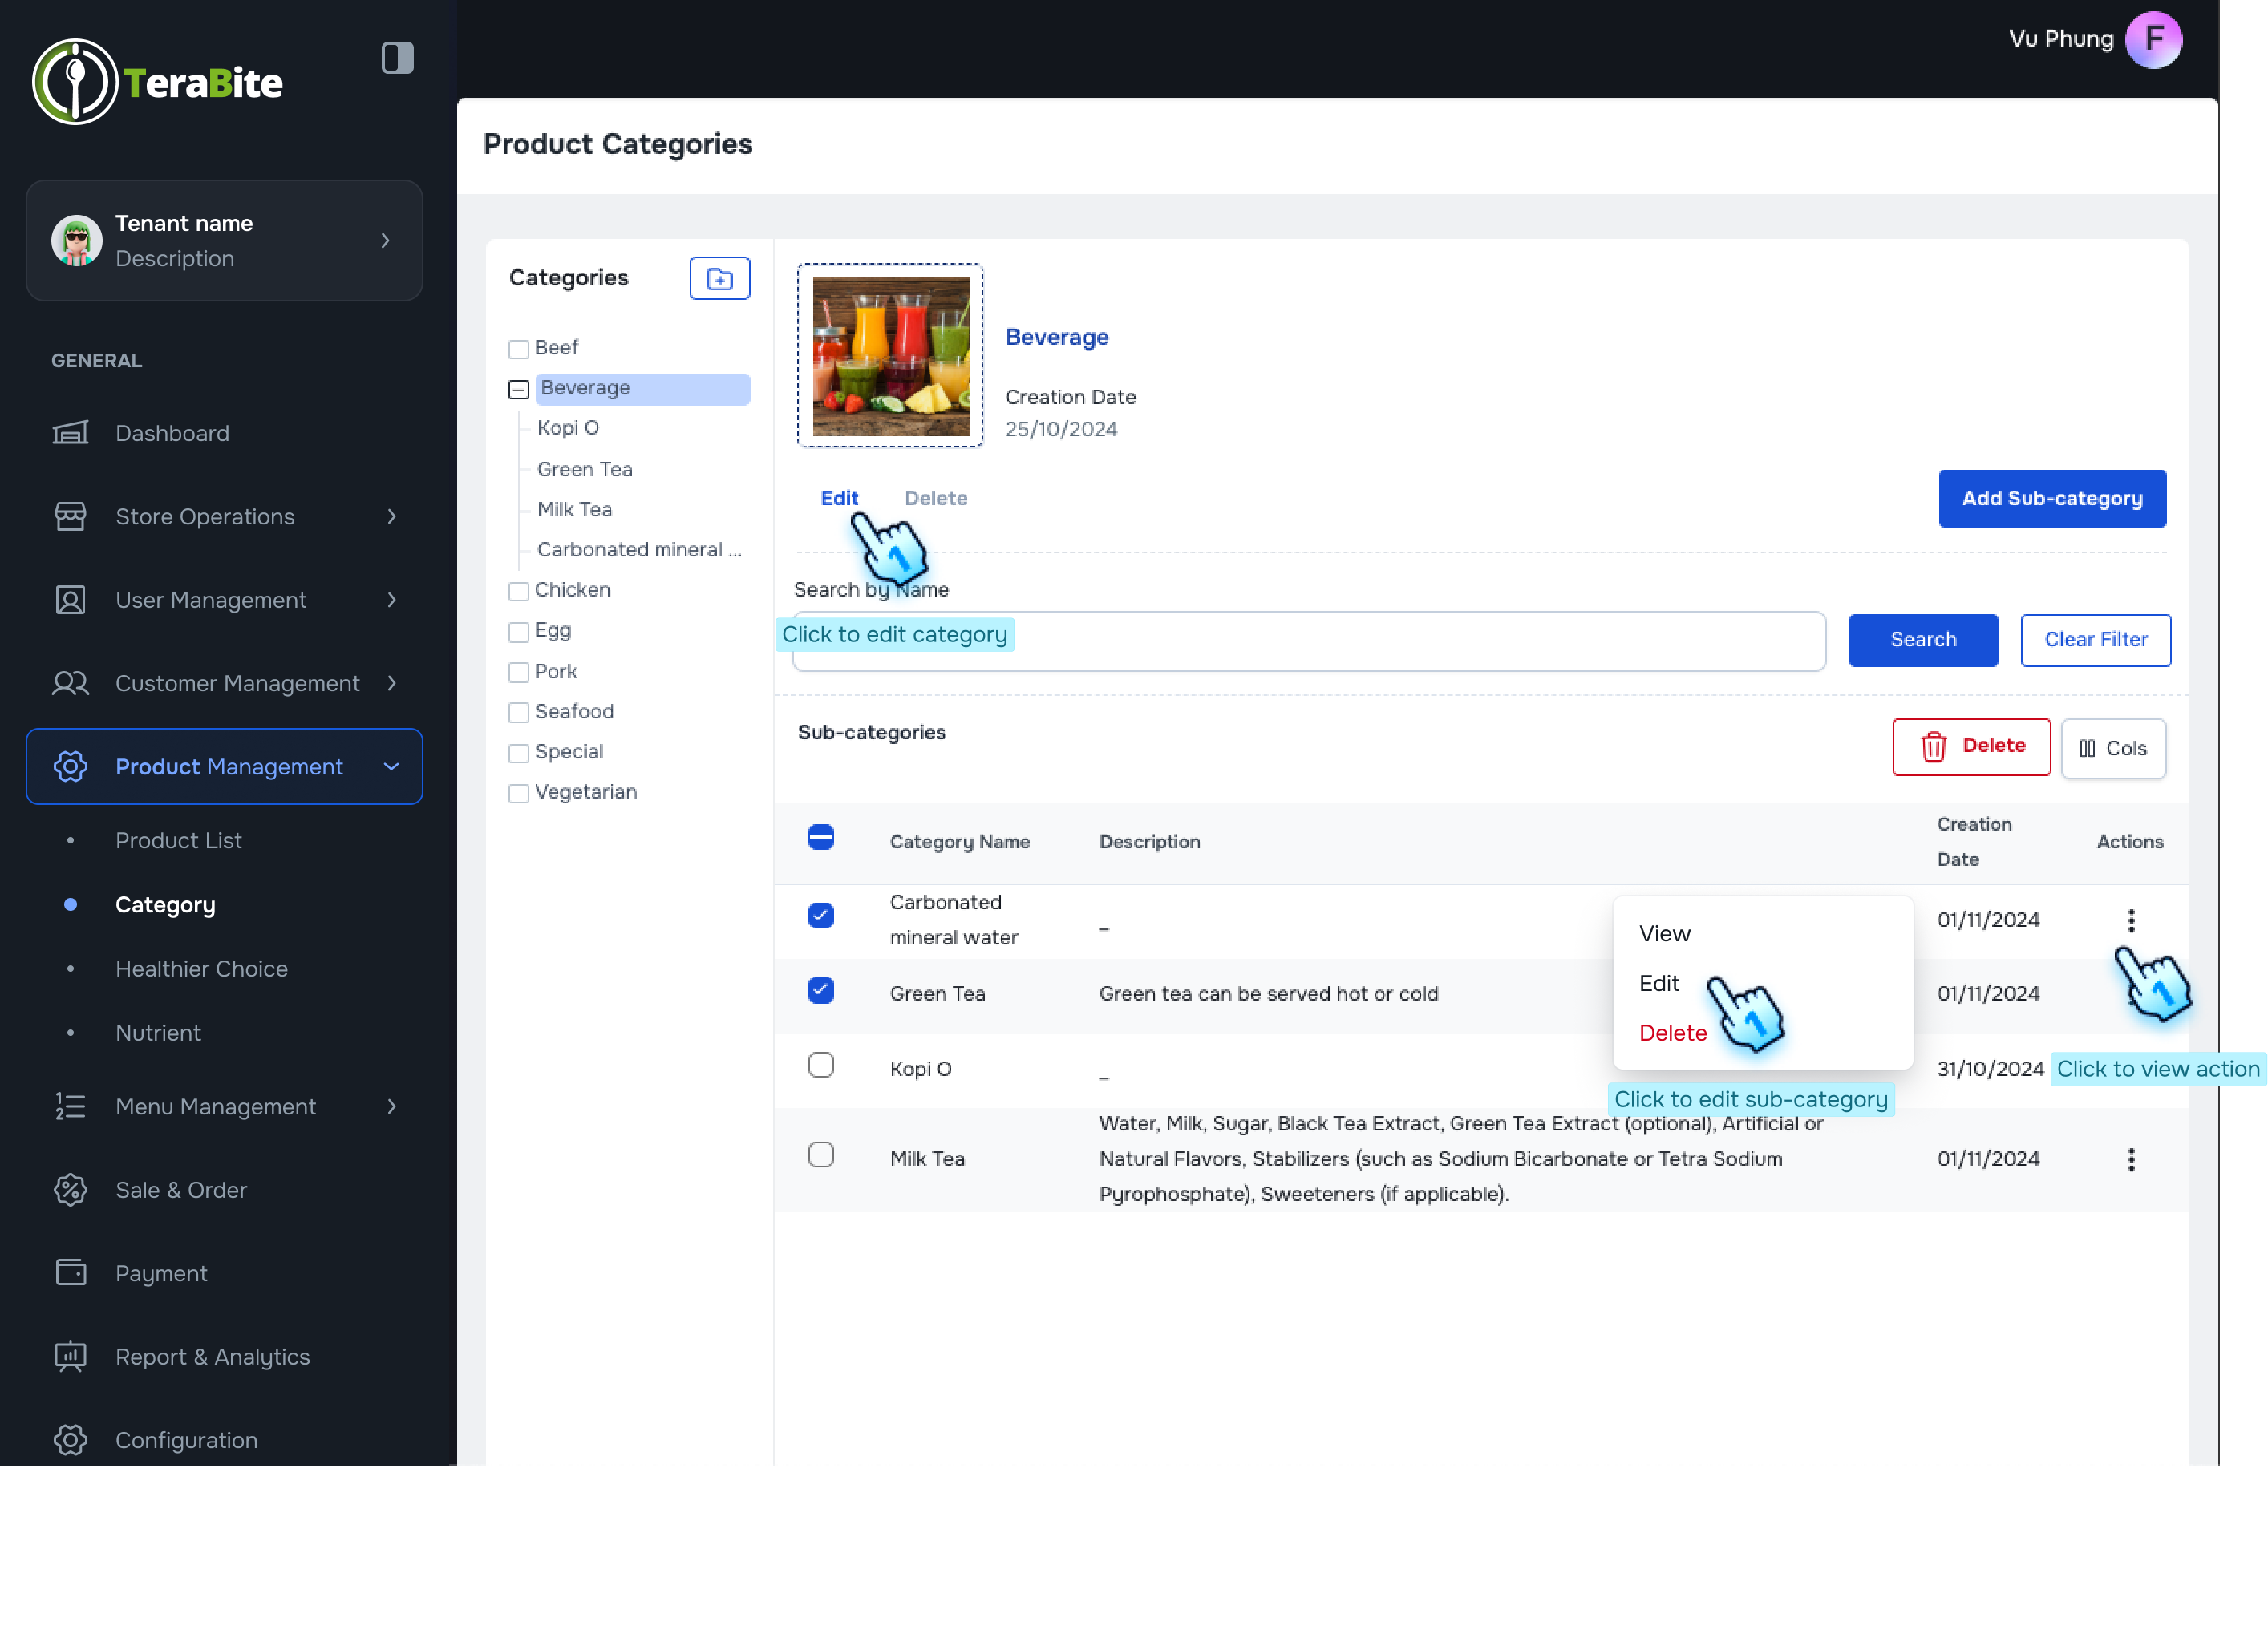Check the Kopi O row checkbox
This screenshot has width=2268, height=1642.
coord(820,1065)
